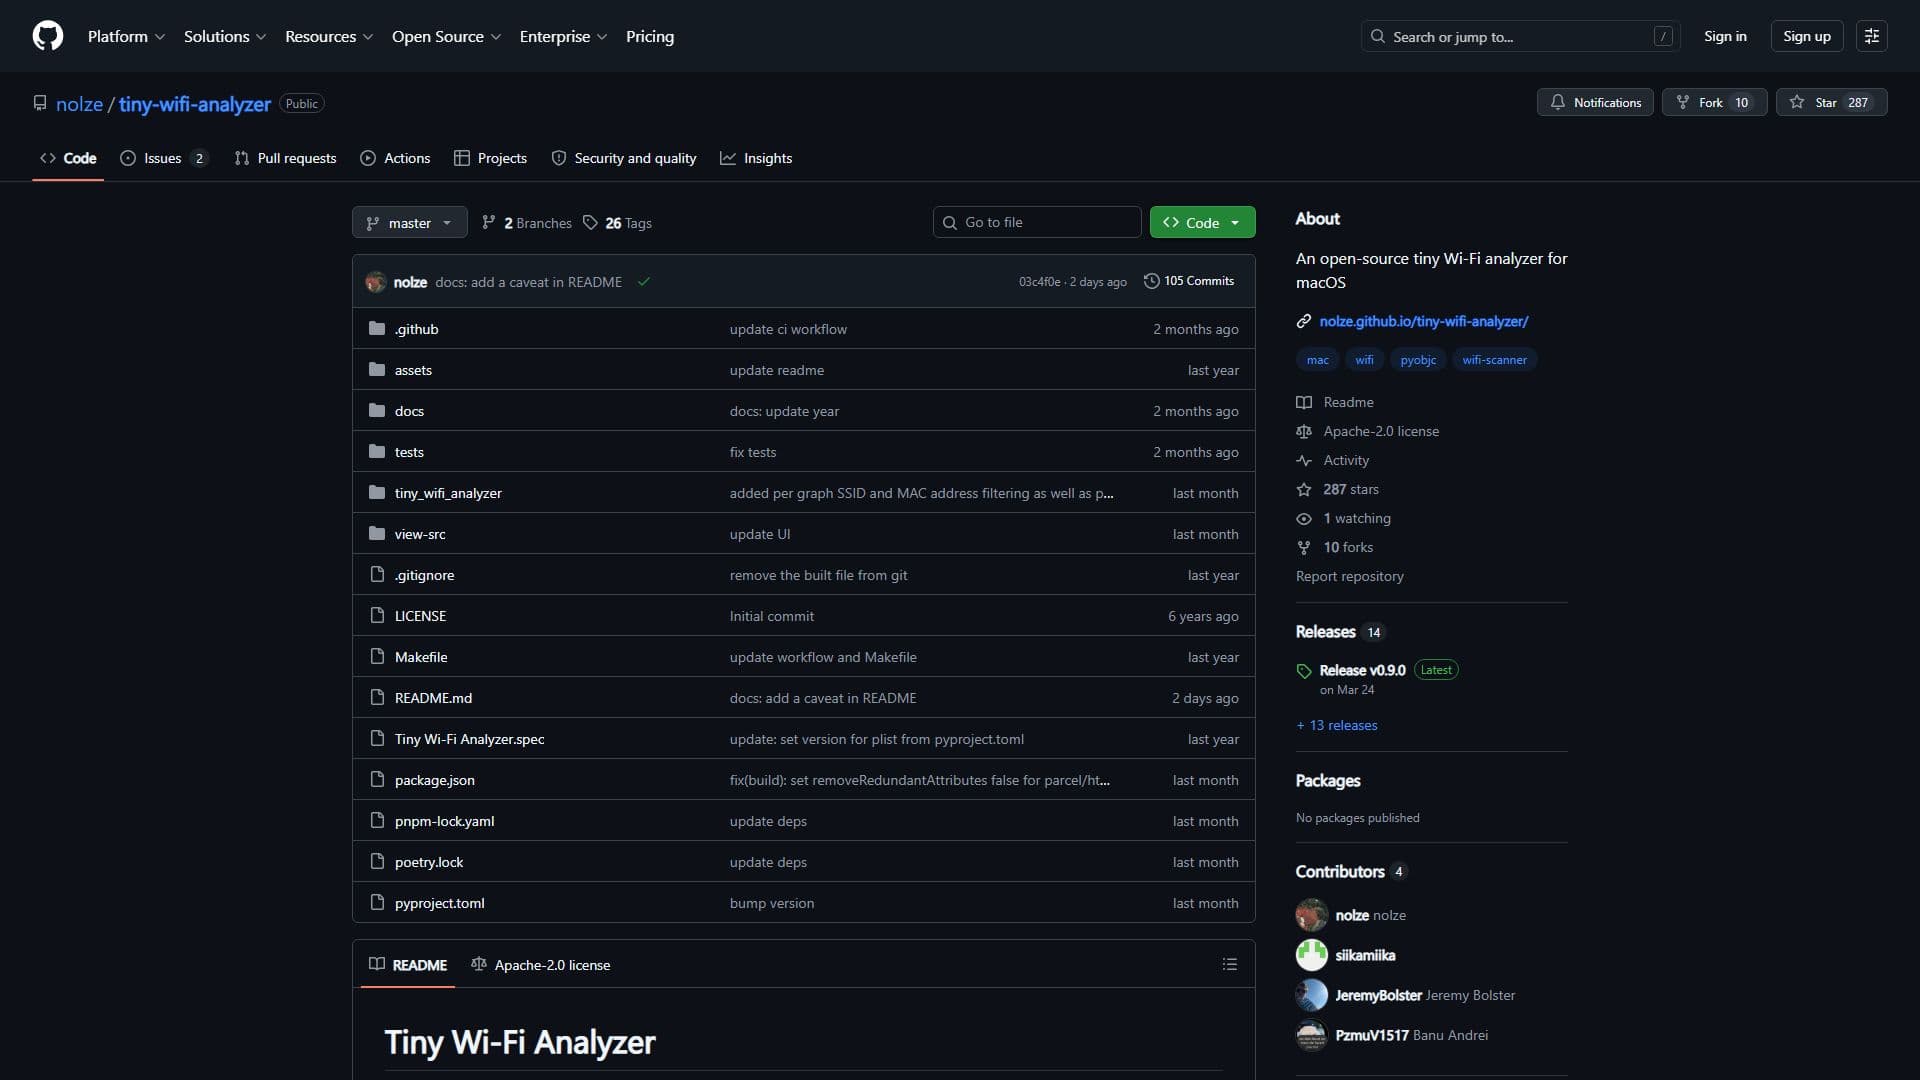This screenshot has width=1920, height=1080.
Task: Expand the Enterprise menu
Action: click(563, 36)
